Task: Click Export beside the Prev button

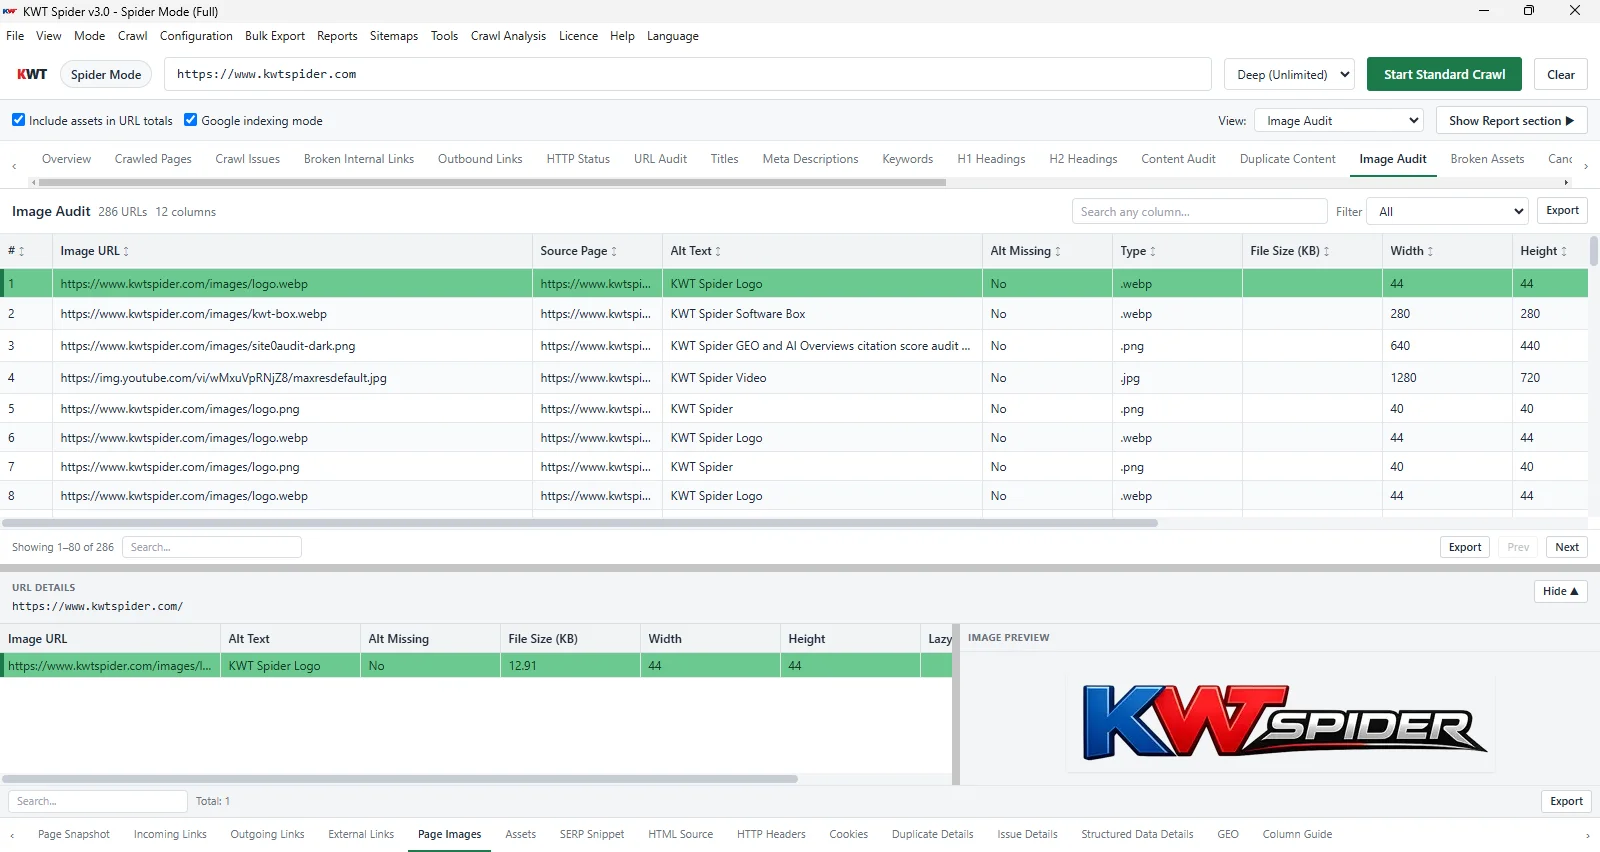Action: tap(1465, 547)
